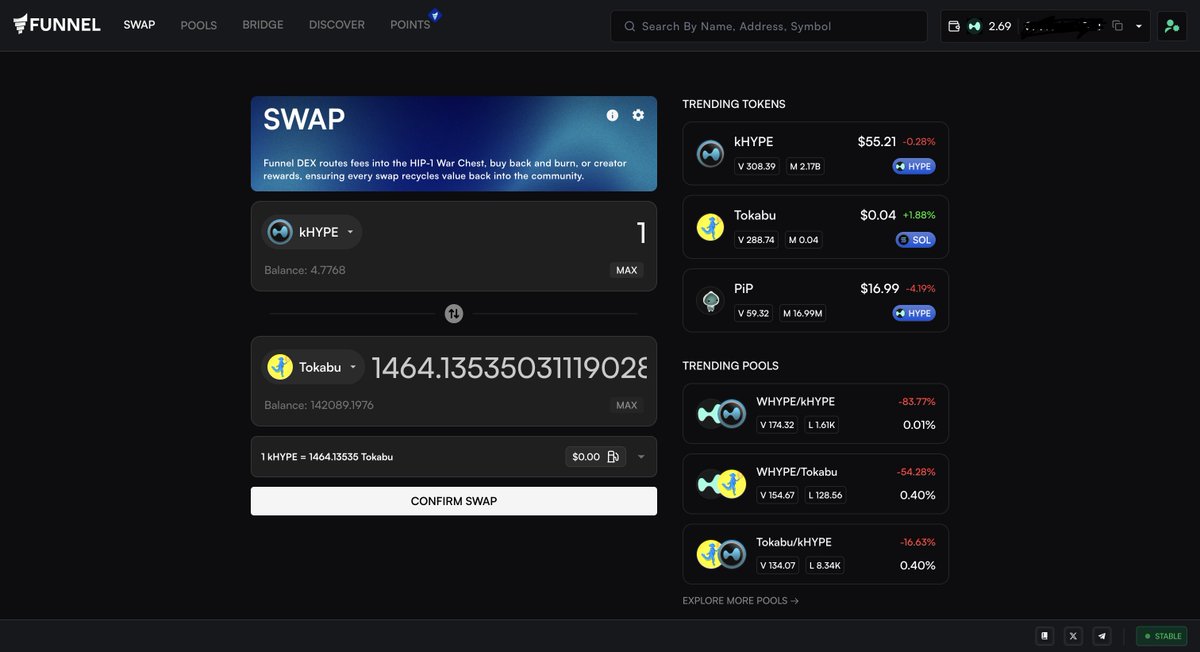
Task: Click kHYPE price $55.21
Action: 877,142
